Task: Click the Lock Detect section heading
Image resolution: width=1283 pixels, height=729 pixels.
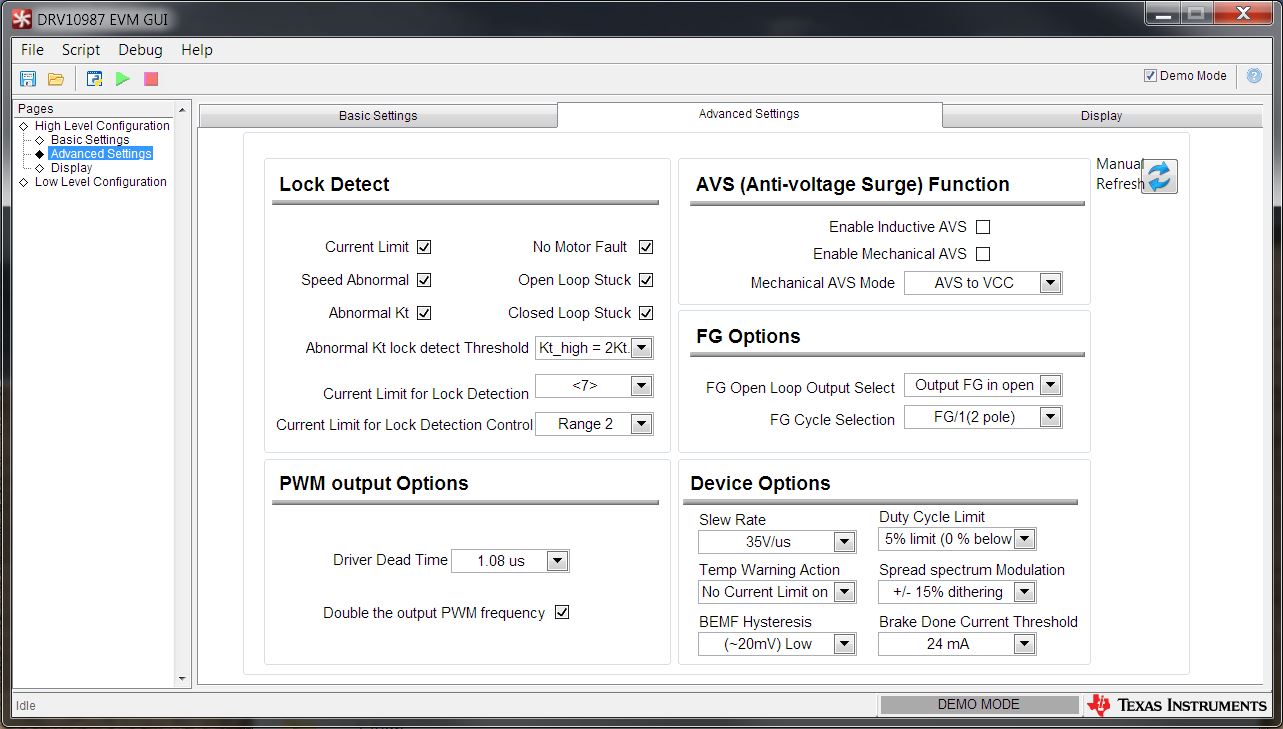Action: pos(334,185)
